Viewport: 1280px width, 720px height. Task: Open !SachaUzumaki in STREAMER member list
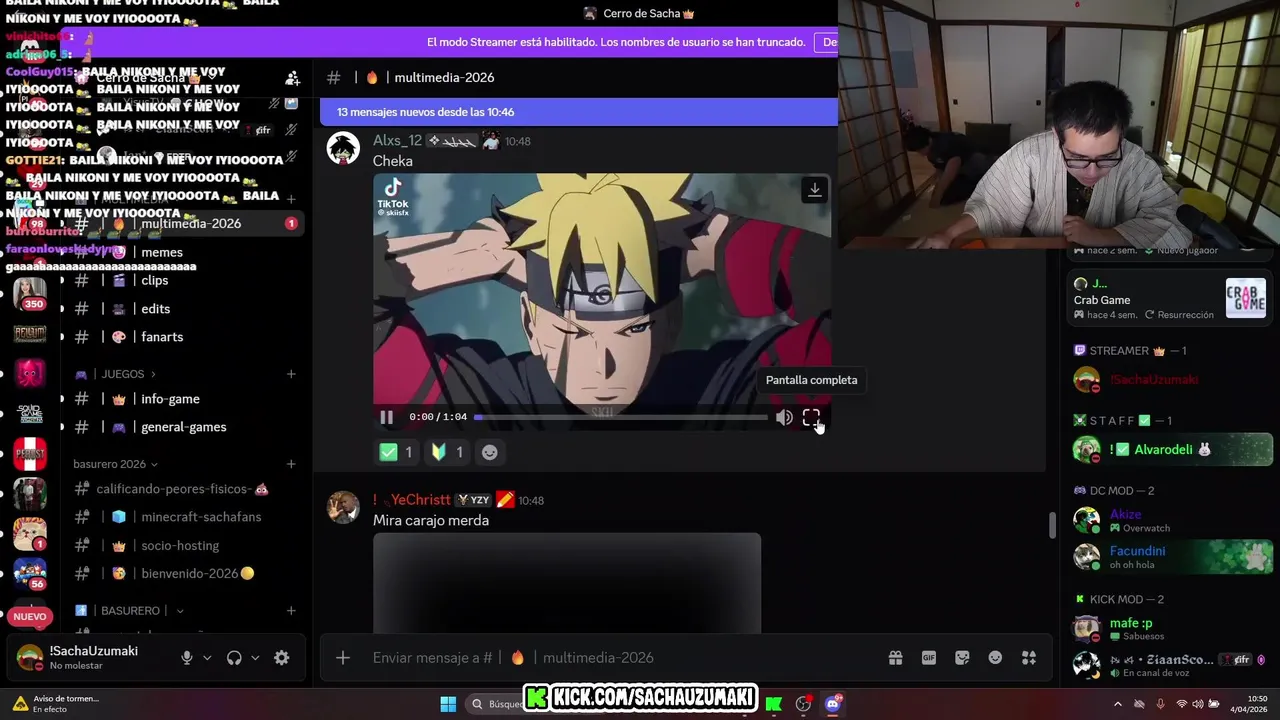1171,380
